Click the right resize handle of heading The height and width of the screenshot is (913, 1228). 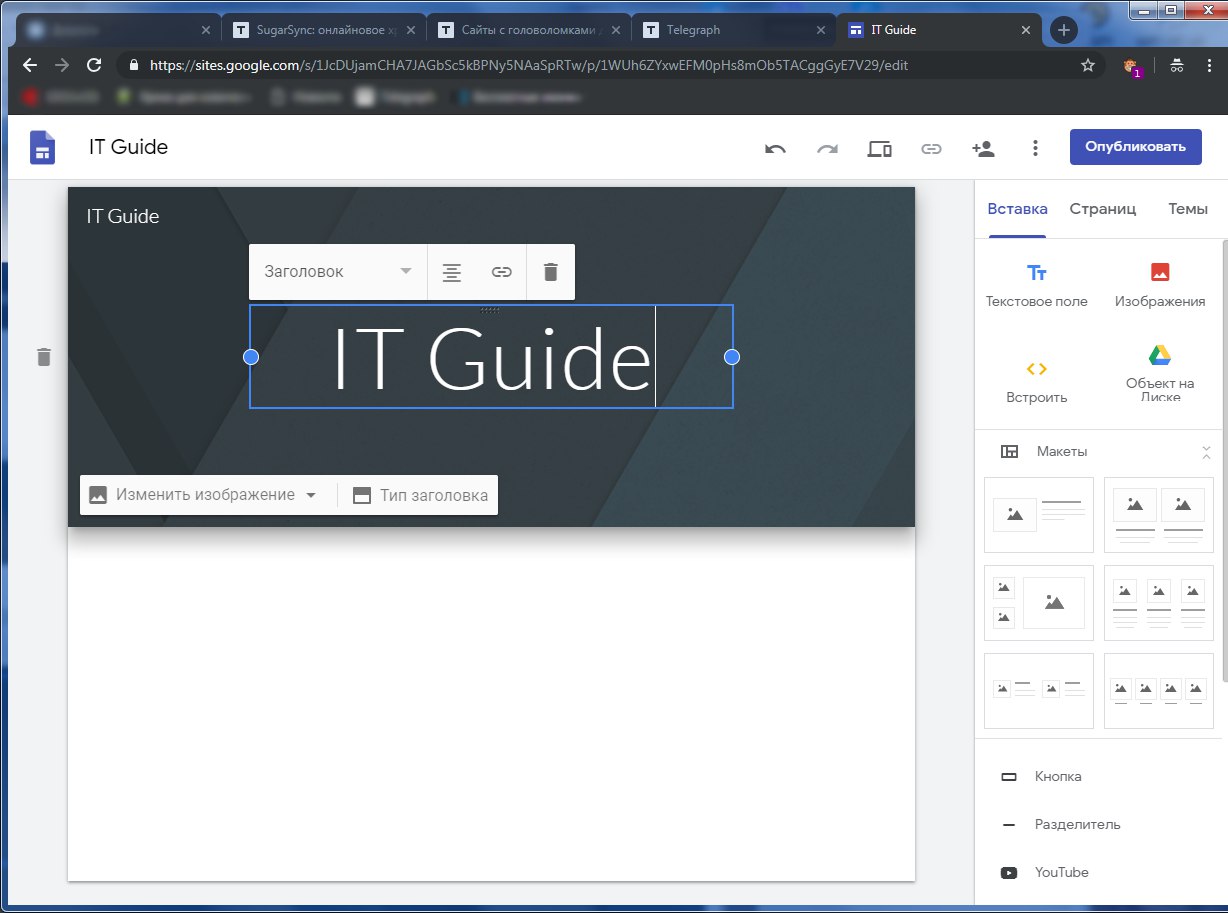click(x=732, y=357)
